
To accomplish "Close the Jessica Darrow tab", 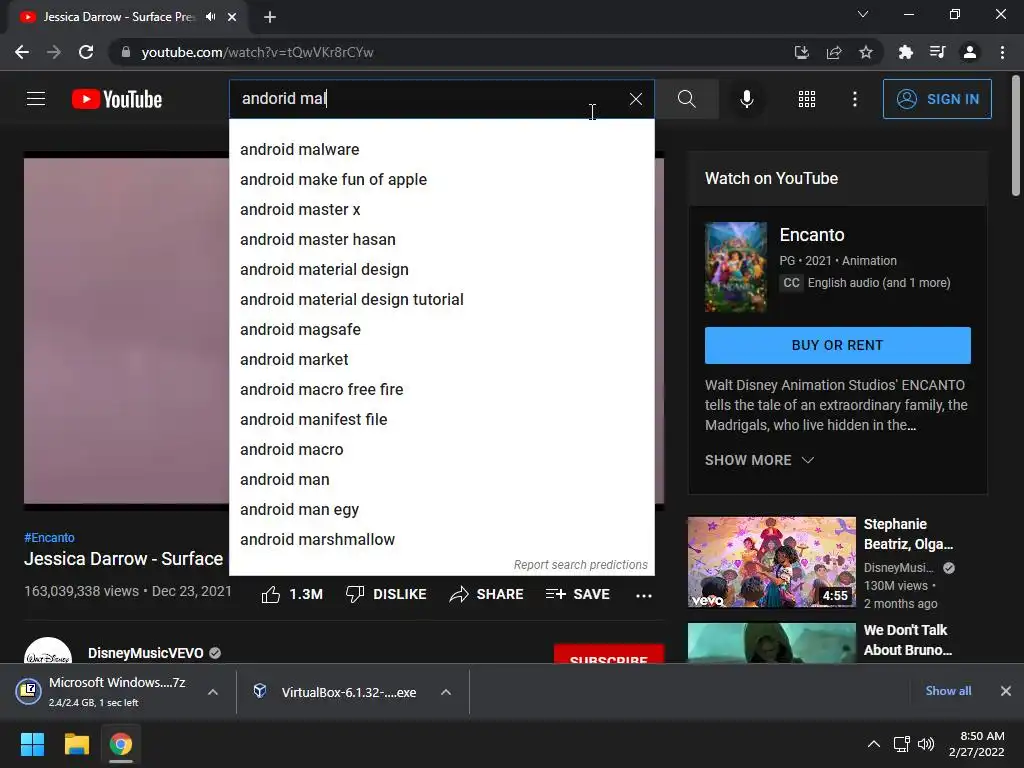I will (232, 17).
